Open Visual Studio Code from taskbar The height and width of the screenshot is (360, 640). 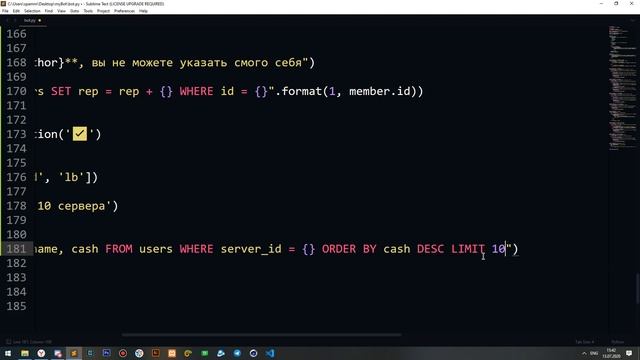270,353
